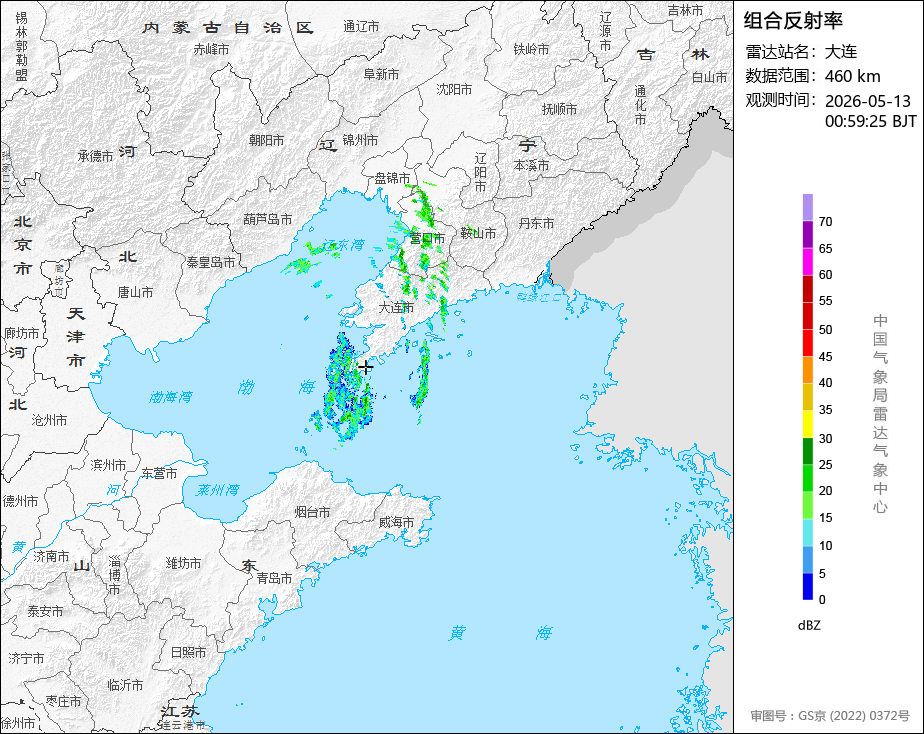Click the dark blue 0–5 dBZ legend swatch
This screenshot has height=734, width=924.
(x=807, y=587)
